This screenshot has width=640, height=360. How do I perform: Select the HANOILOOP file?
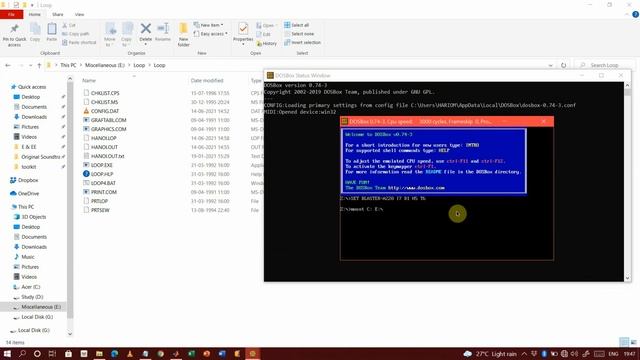pos(103,138)
